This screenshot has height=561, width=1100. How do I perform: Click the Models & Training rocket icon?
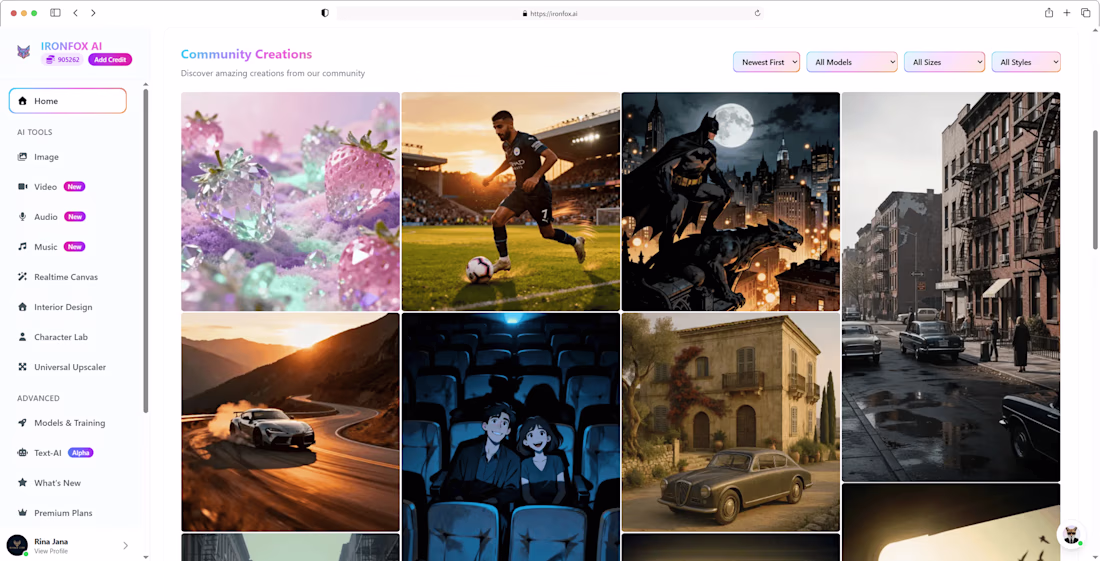[22, 423]
